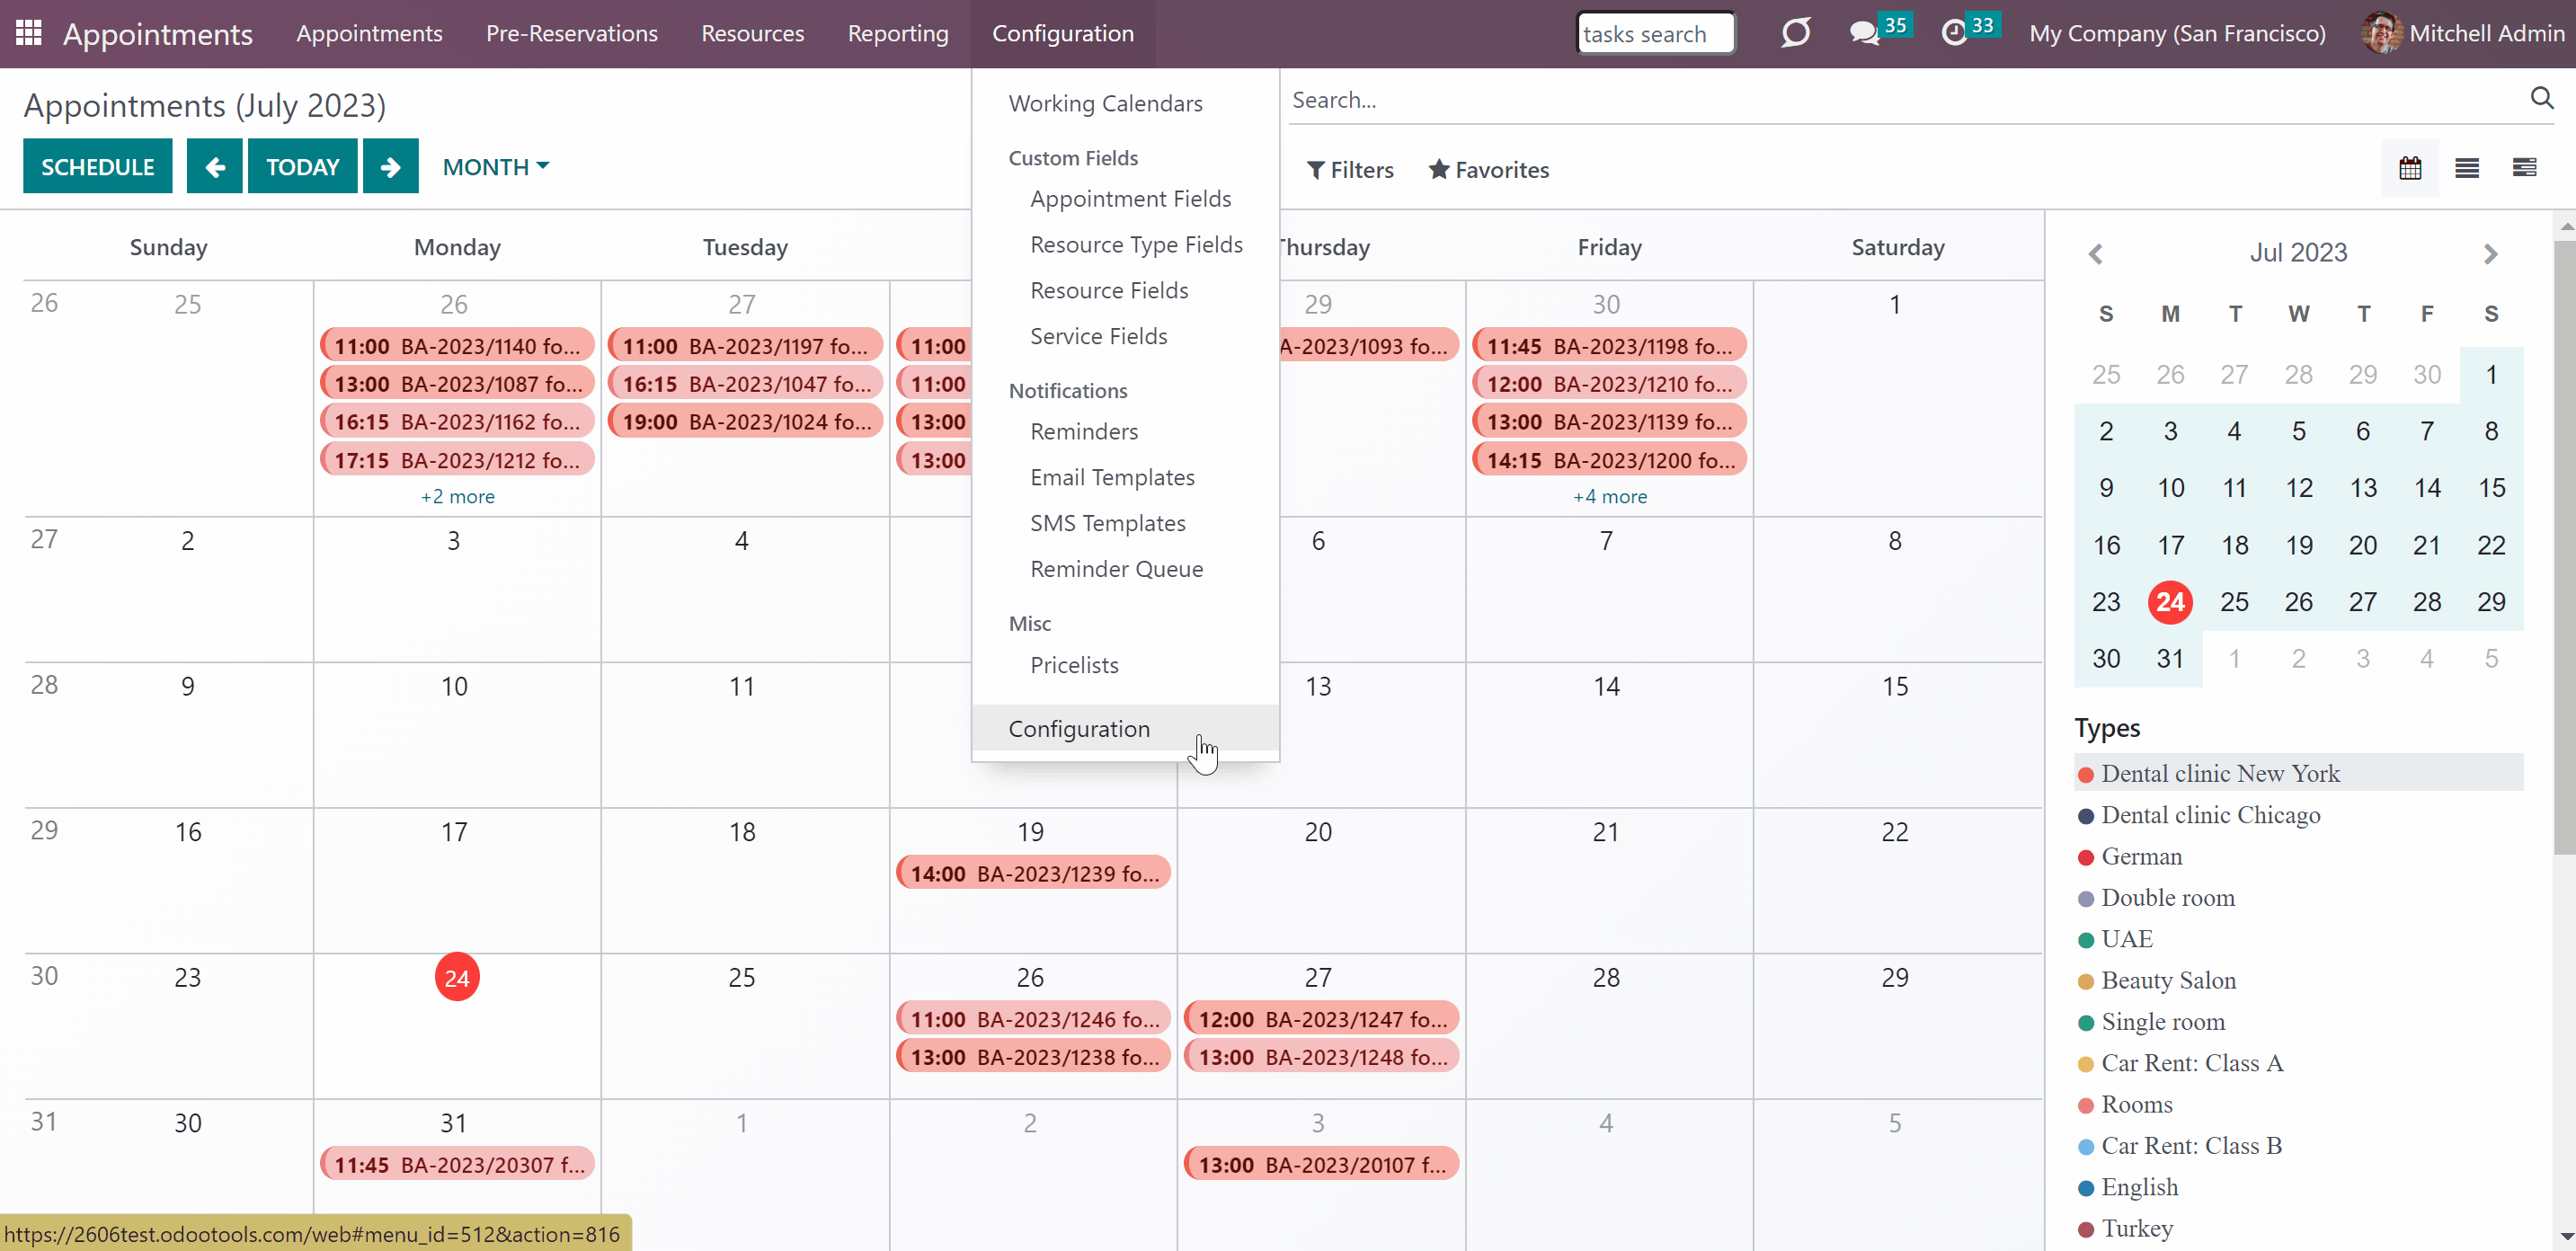Image resolution: width=2576 pixels, height=1251 pixels.
Task: Toggle English type filter
Action: coord(2298,1187)
